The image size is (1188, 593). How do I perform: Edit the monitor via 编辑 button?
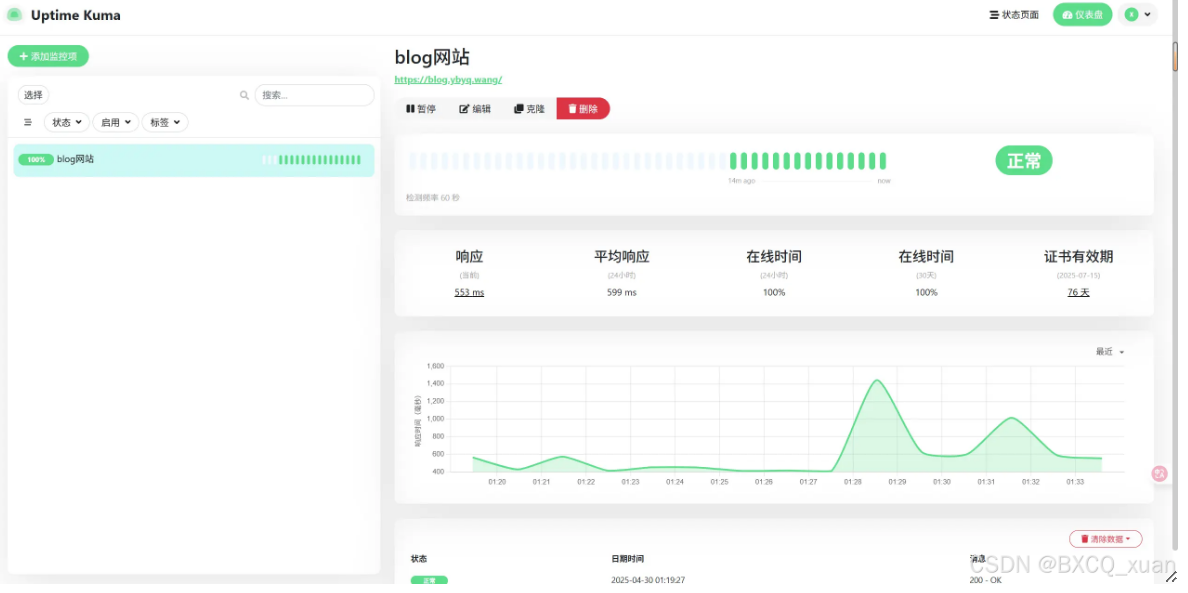pyautogui.click(x=475, y=109)
